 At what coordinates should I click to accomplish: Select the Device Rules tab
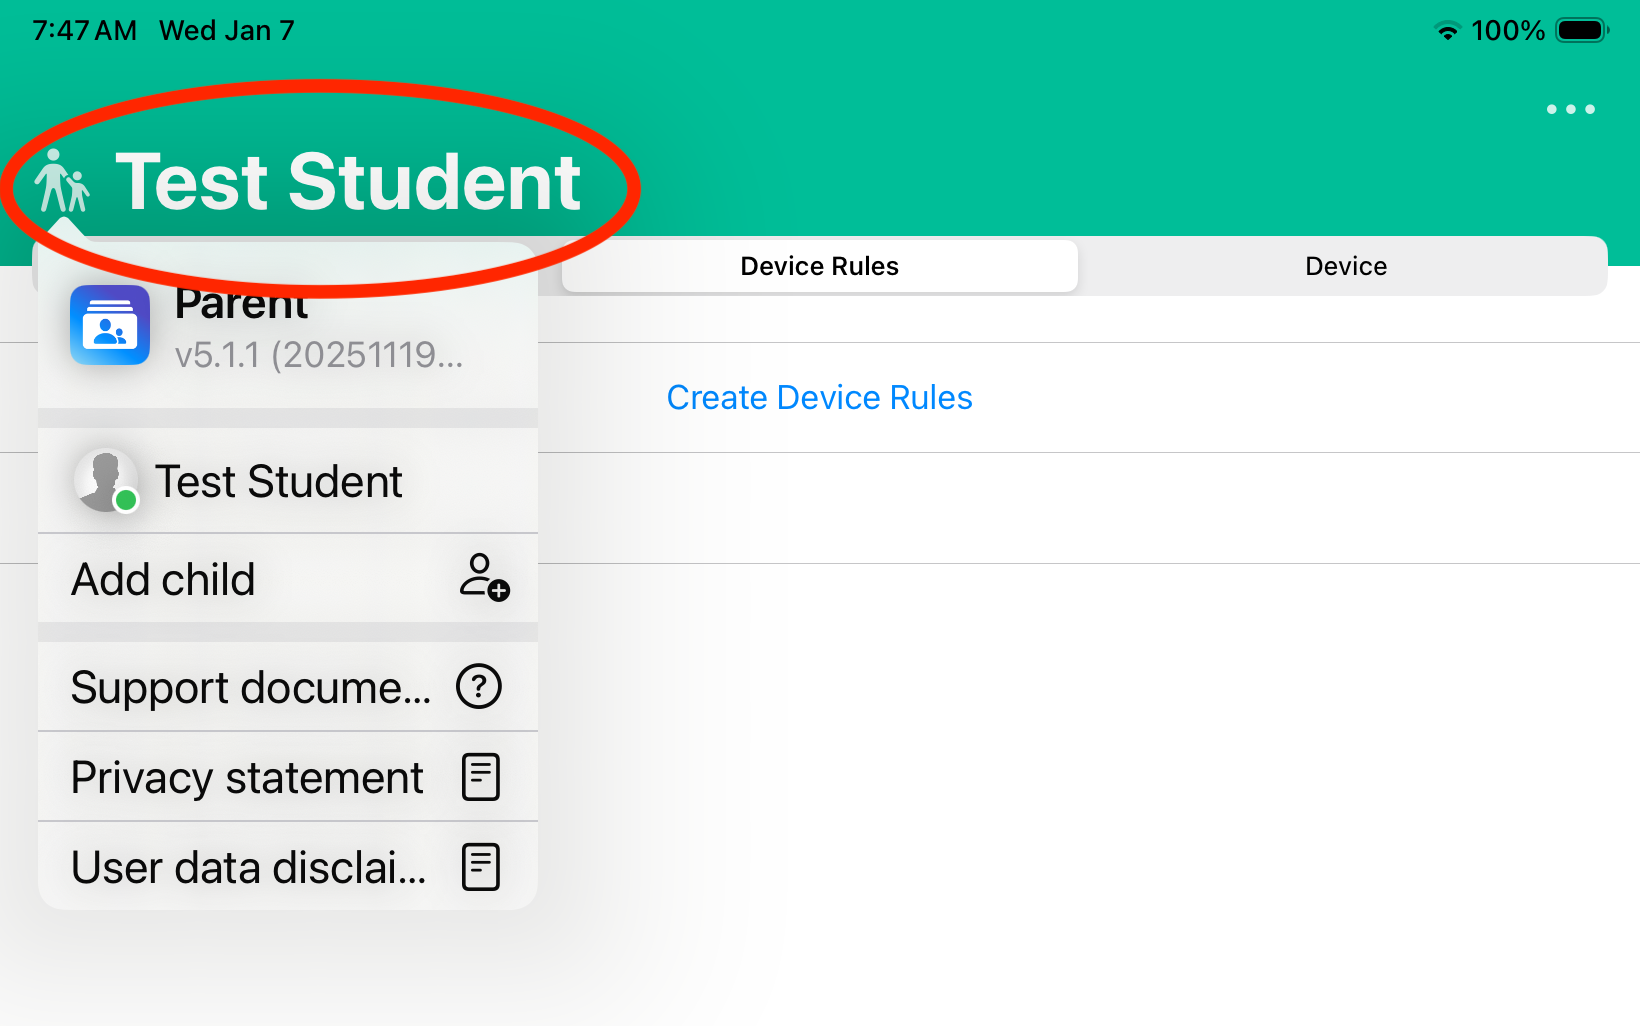(x=819, y=266)
